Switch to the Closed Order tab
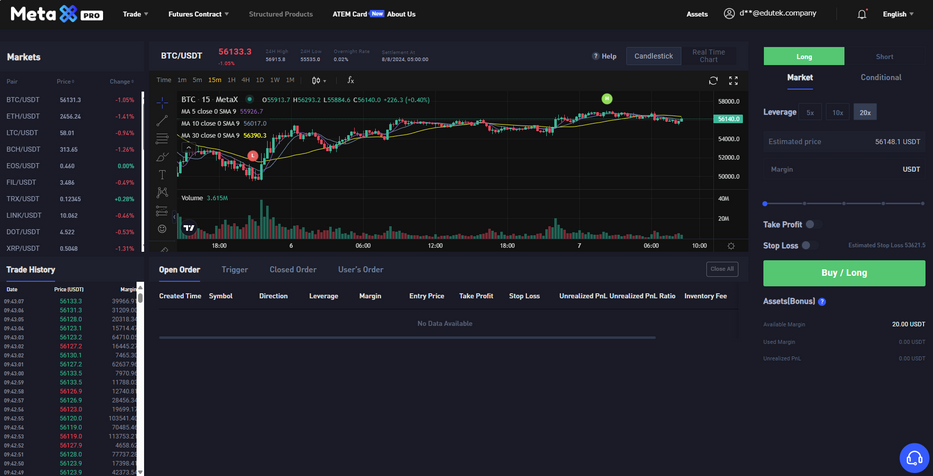933x476 pixels. [x=292, y=269]
